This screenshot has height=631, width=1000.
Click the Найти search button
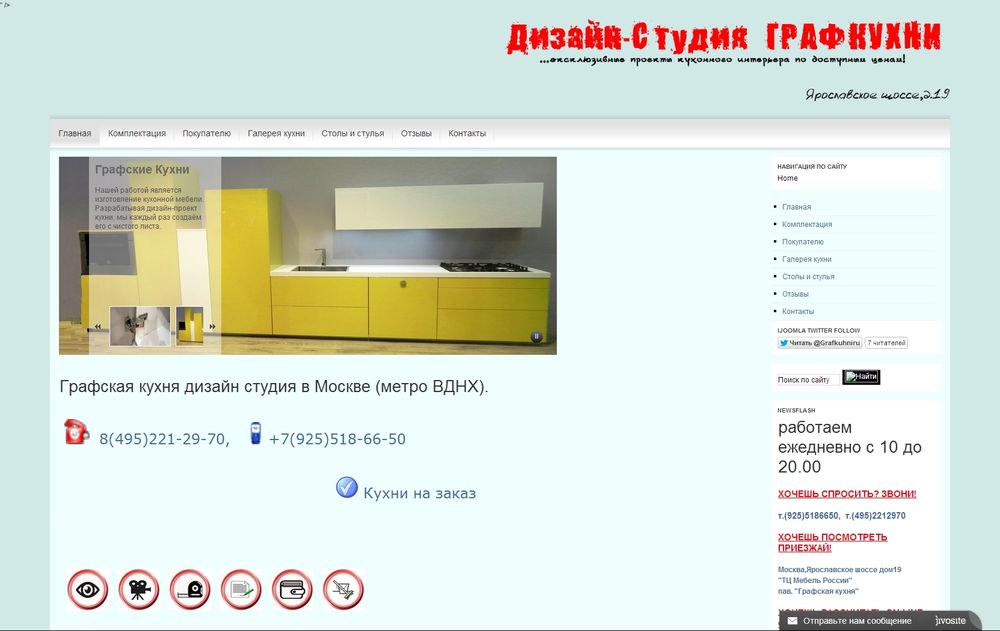[861, 377]
